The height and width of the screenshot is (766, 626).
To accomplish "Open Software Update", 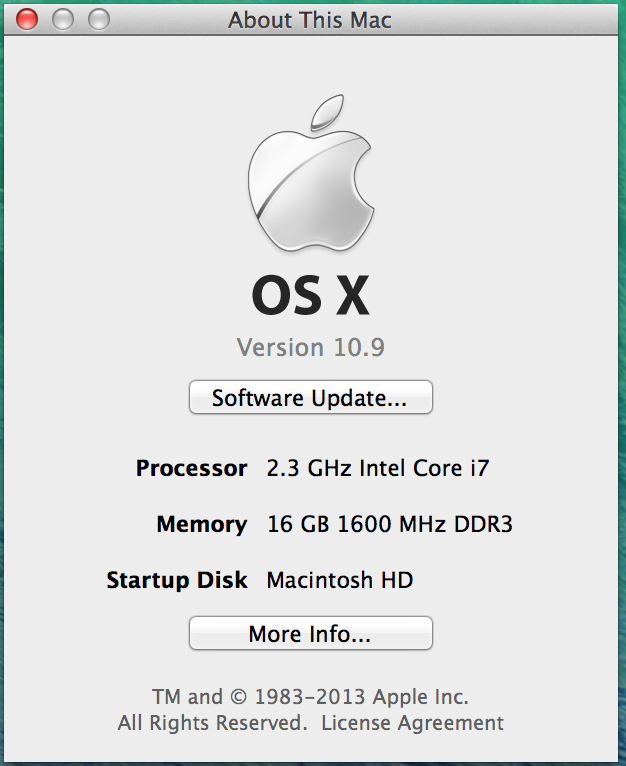I will coord(310,398).
